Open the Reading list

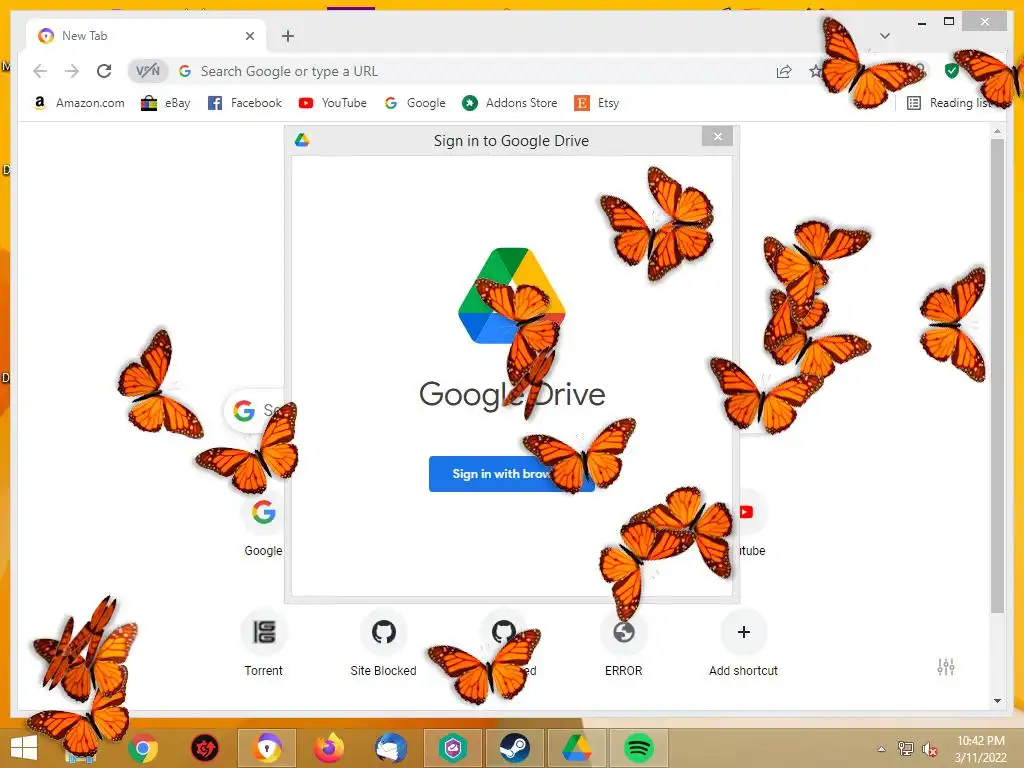(951, 103)
